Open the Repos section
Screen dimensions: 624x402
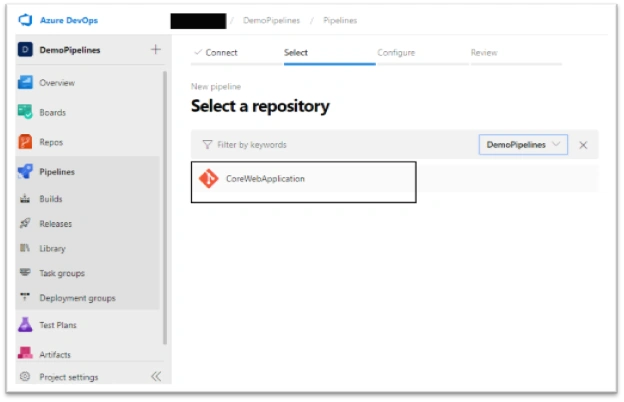coord(51,142)
